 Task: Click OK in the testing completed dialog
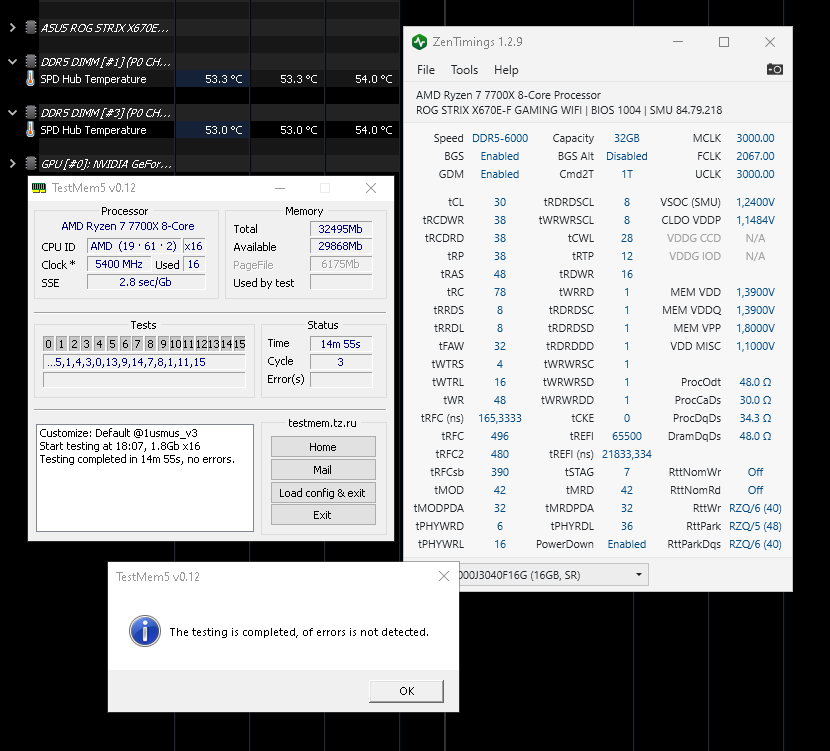(406, 691)
